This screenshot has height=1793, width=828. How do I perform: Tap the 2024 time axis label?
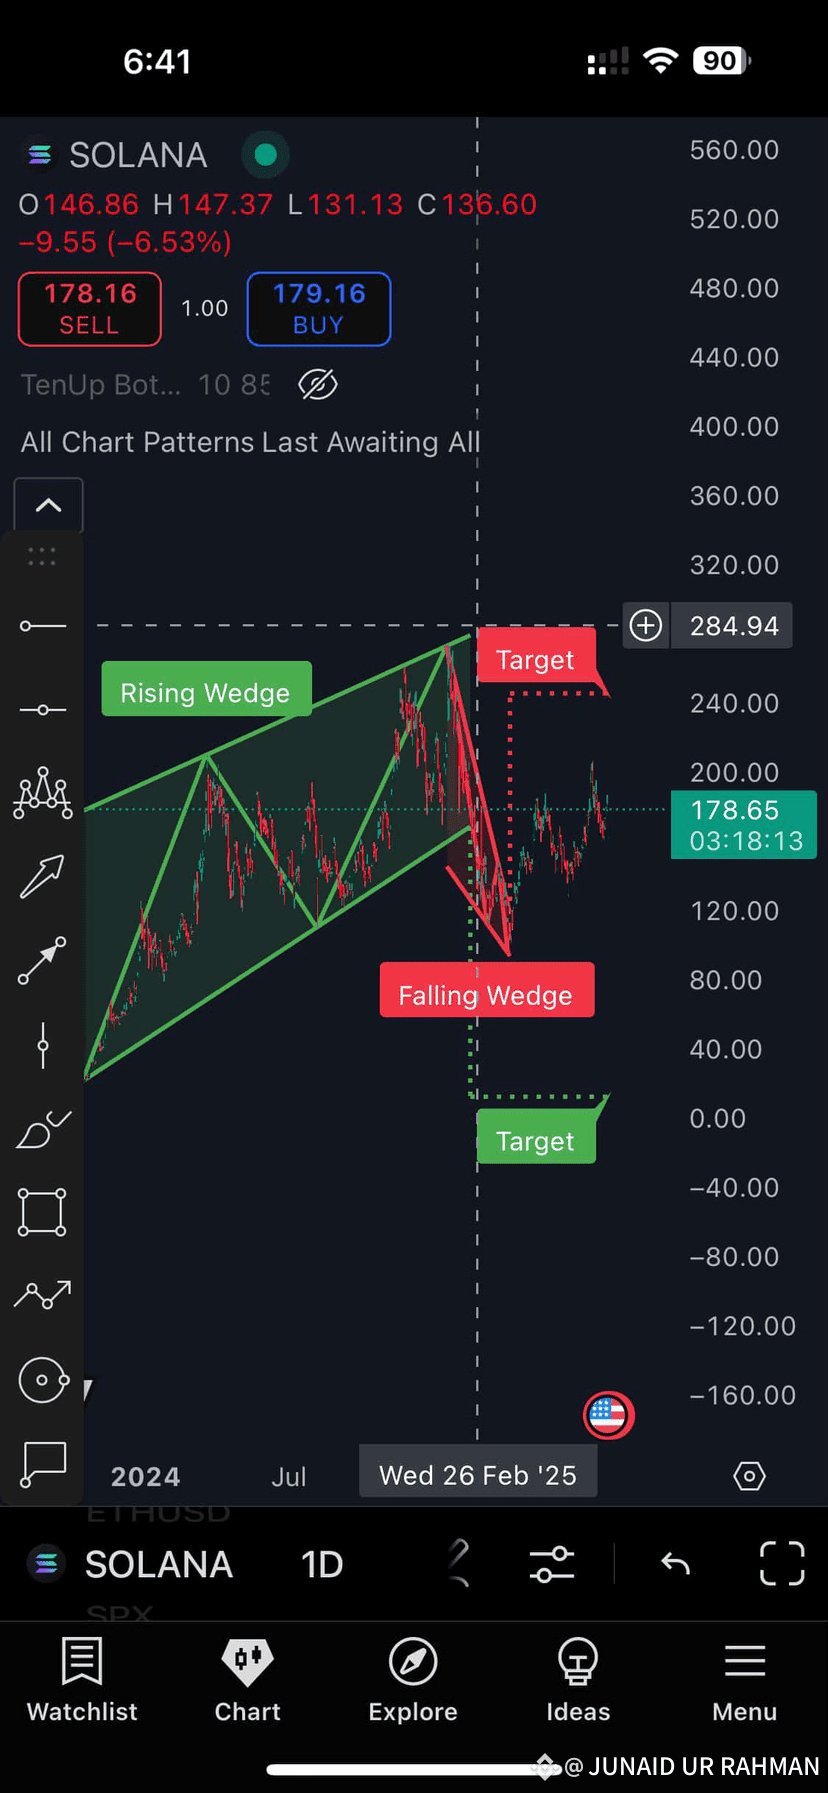click(145, 1477)
